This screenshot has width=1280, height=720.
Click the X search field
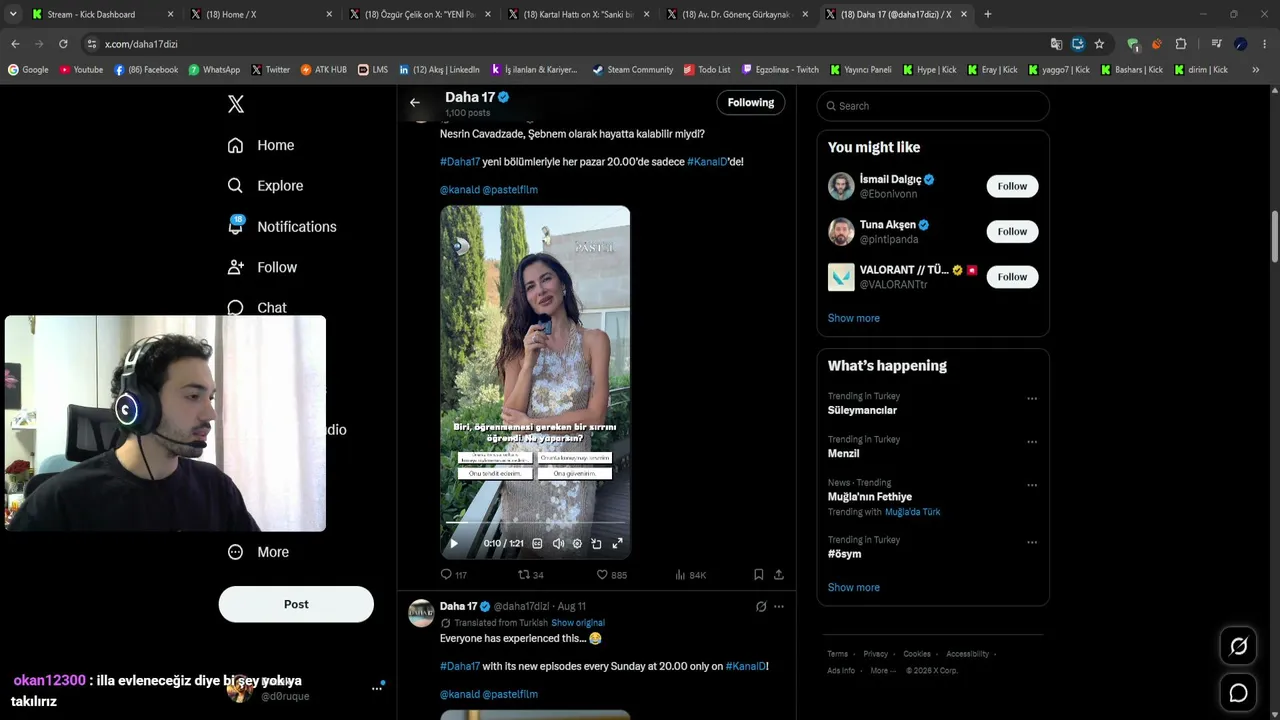point(933,106)
